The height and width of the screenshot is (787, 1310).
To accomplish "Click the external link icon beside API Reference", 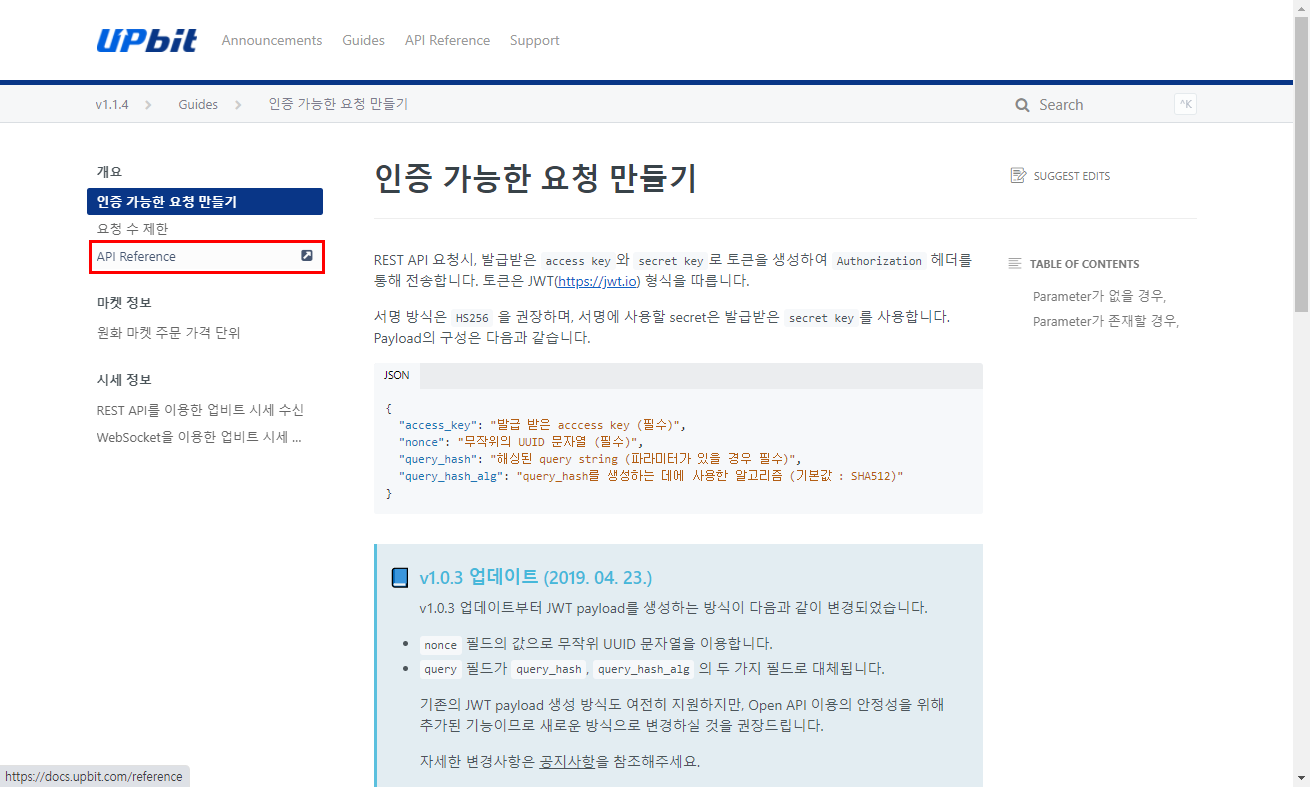I will pos(307,256).
